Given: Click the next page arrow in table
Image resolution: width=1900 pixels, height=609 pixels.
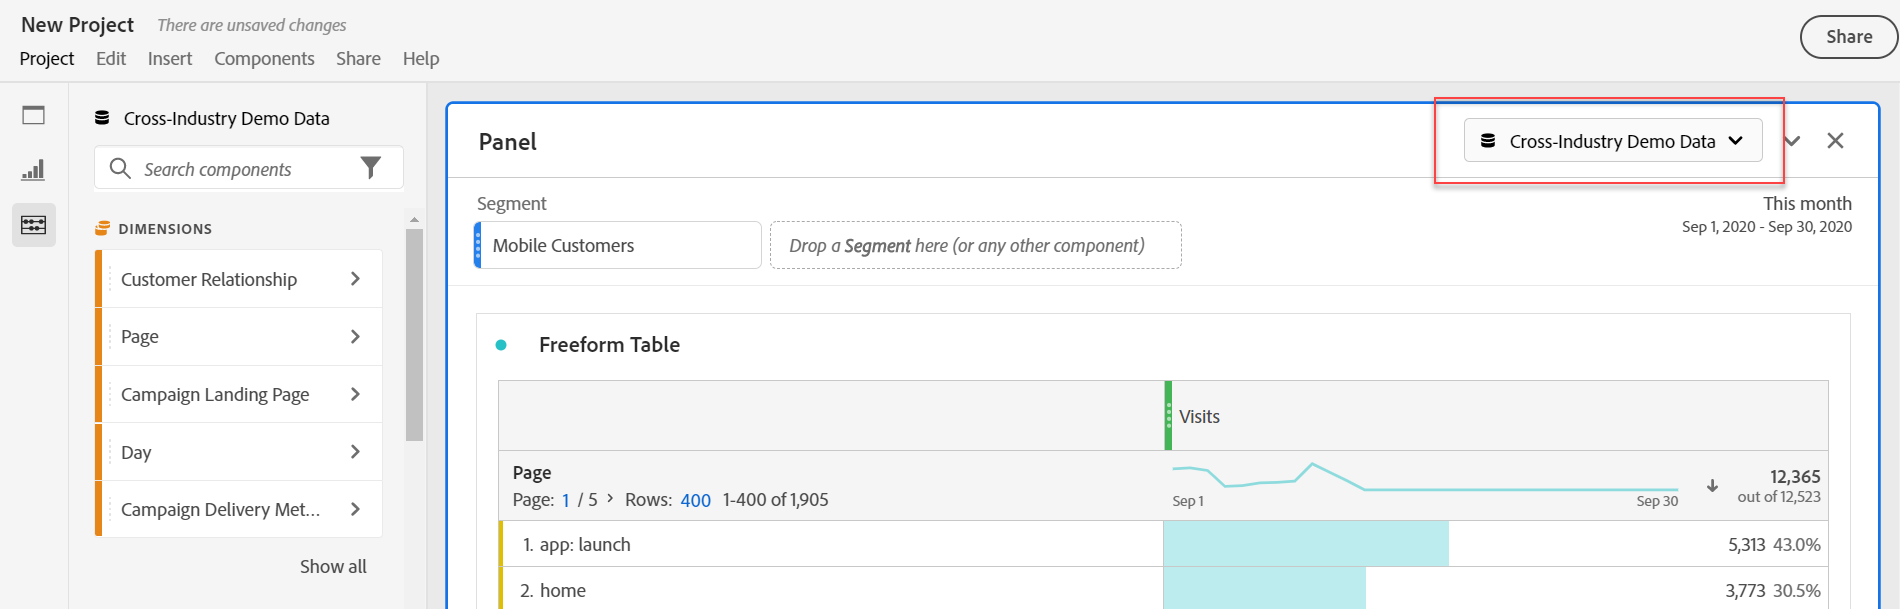Looking at the screenshot, I should (x=610, y=498).
